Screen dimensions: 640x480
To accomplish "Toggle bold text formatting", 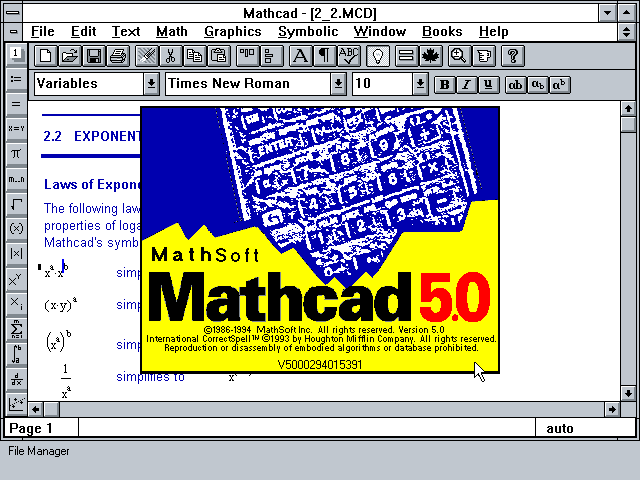I will 445,84.
